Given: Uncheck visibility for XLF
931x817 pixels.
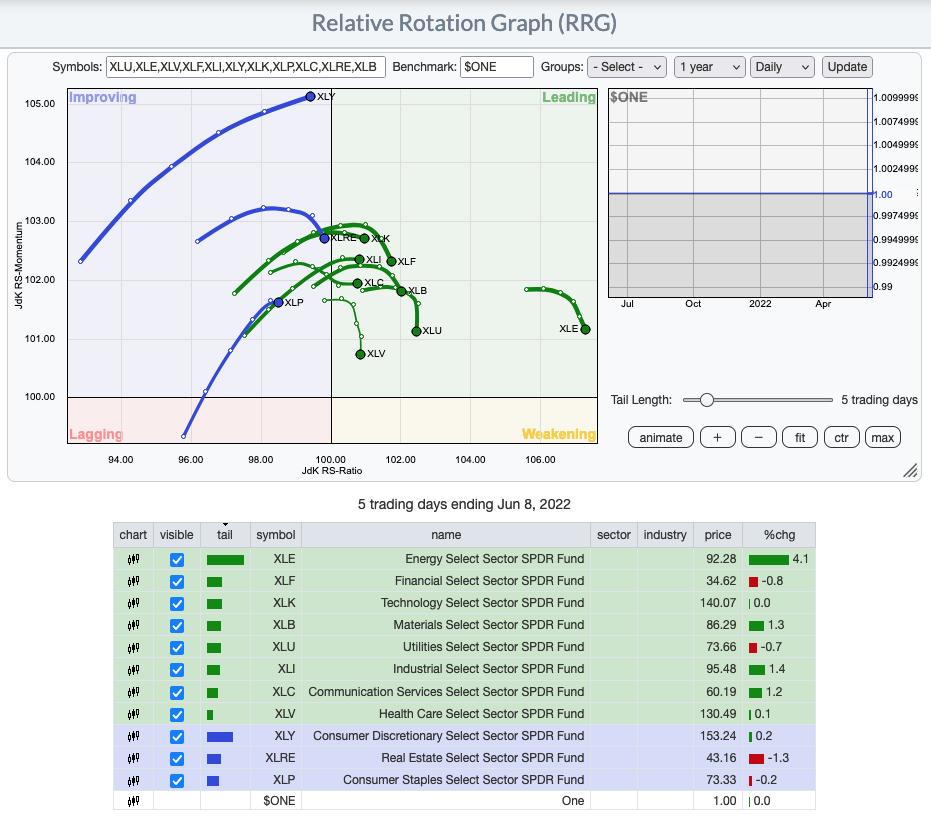Looking at the screenshot, I should (177, 581).
